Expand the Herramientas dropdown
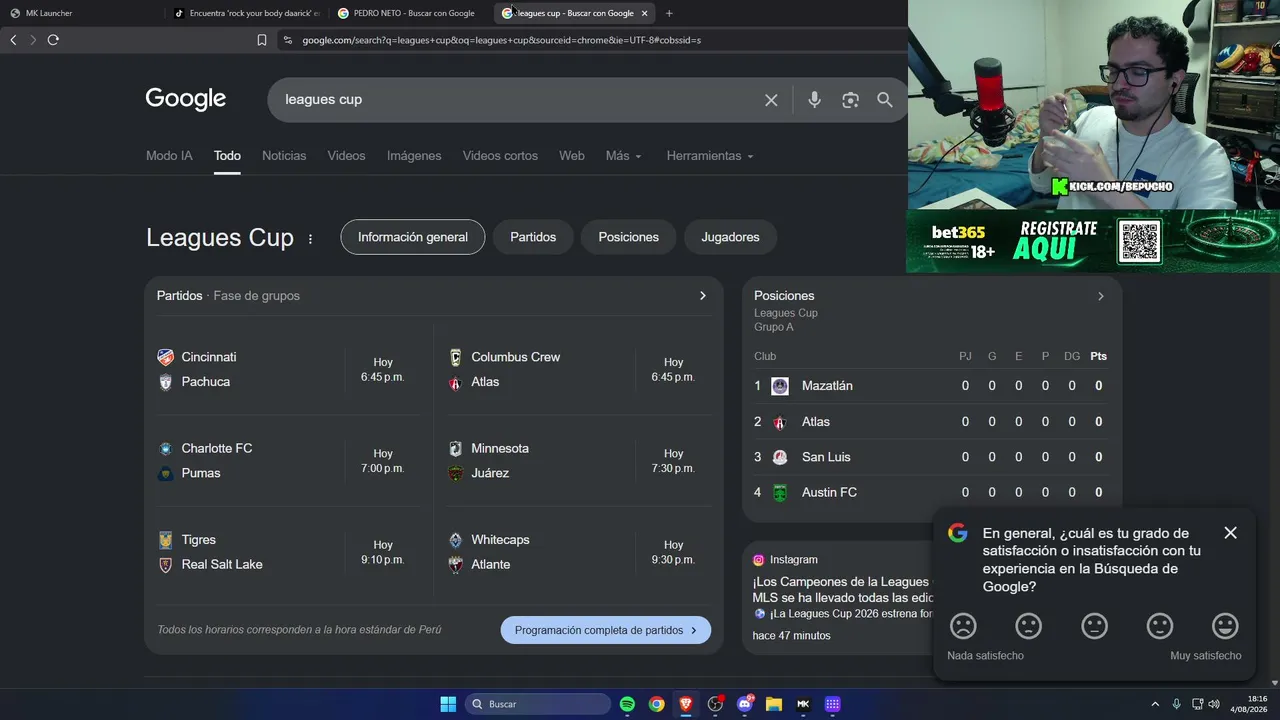Screen dimensions: 1280x720 pyautogui.click(x=710, y=156)
